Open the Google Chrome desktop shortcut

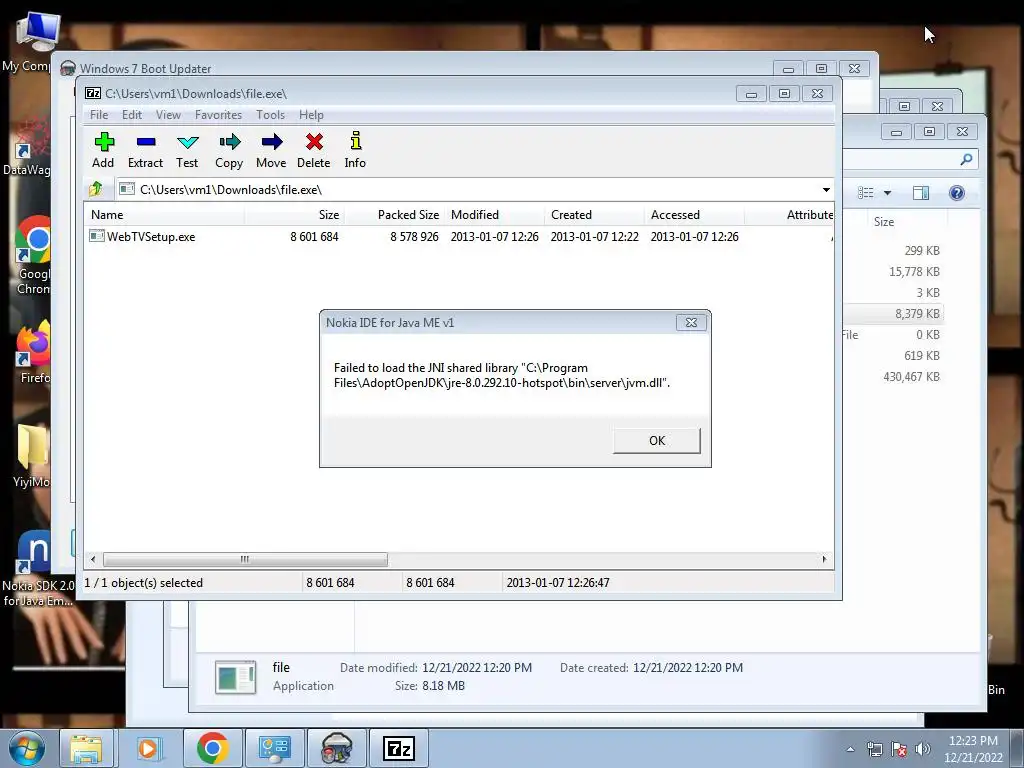coord(33,255)
